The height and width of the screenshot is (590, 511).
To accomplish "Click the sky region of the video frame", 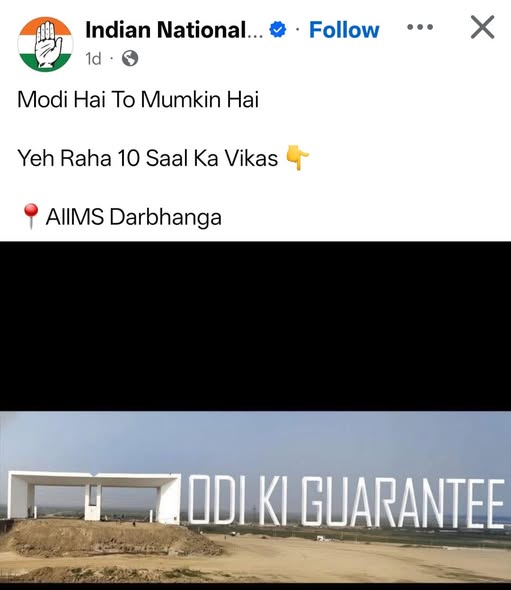I will 256,440.
